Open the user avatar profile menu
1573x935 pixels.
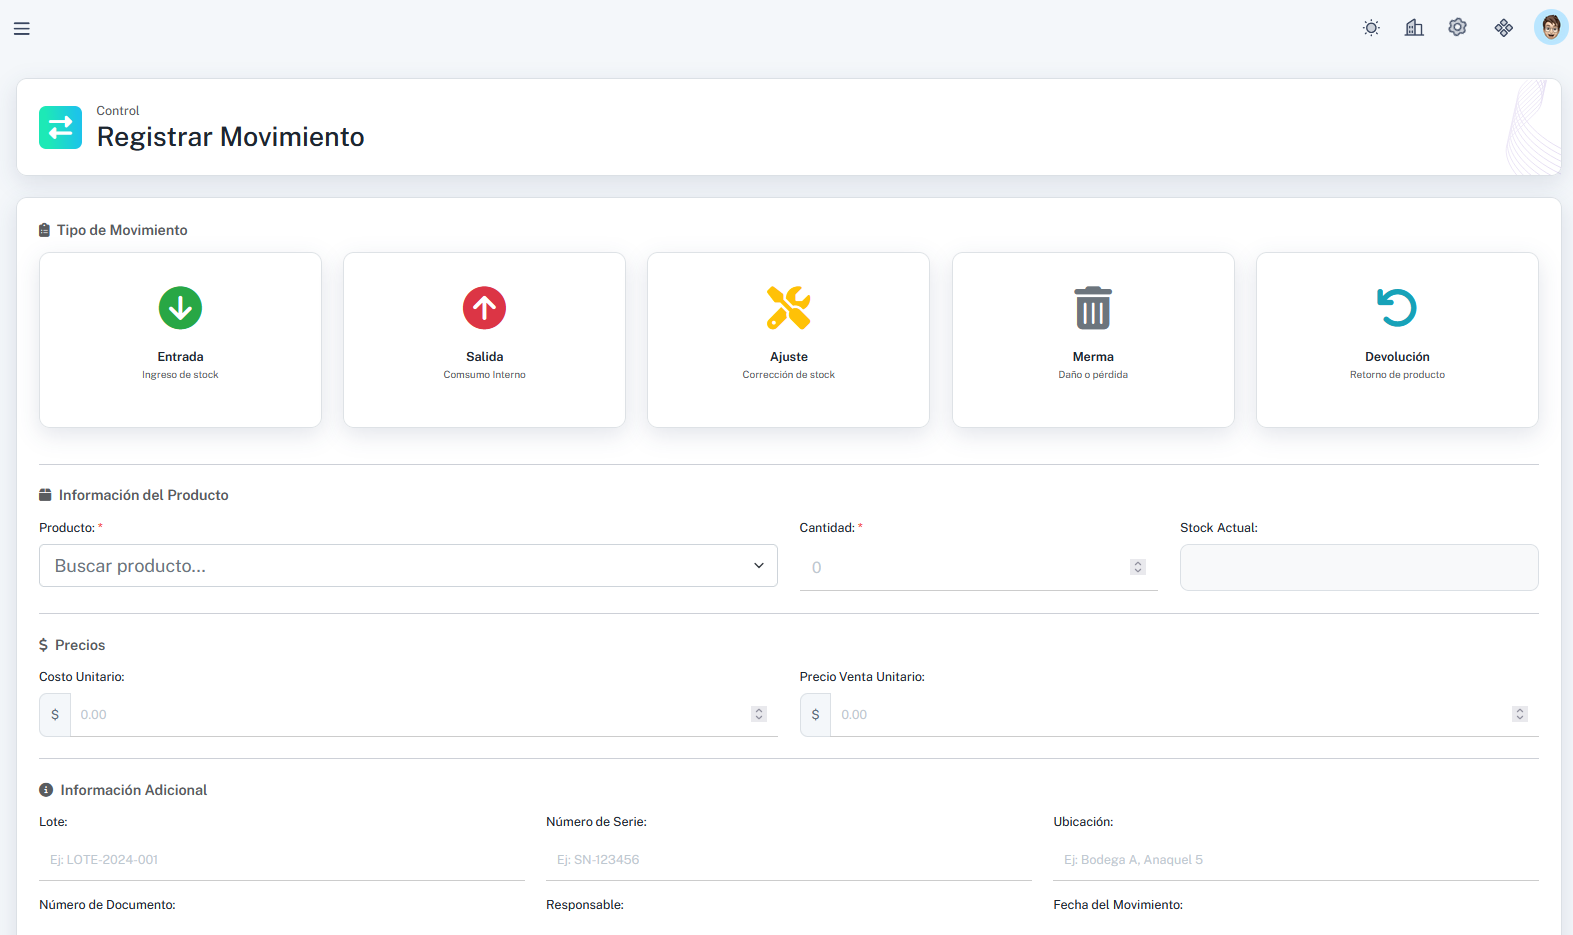[x=1550, y=28]
